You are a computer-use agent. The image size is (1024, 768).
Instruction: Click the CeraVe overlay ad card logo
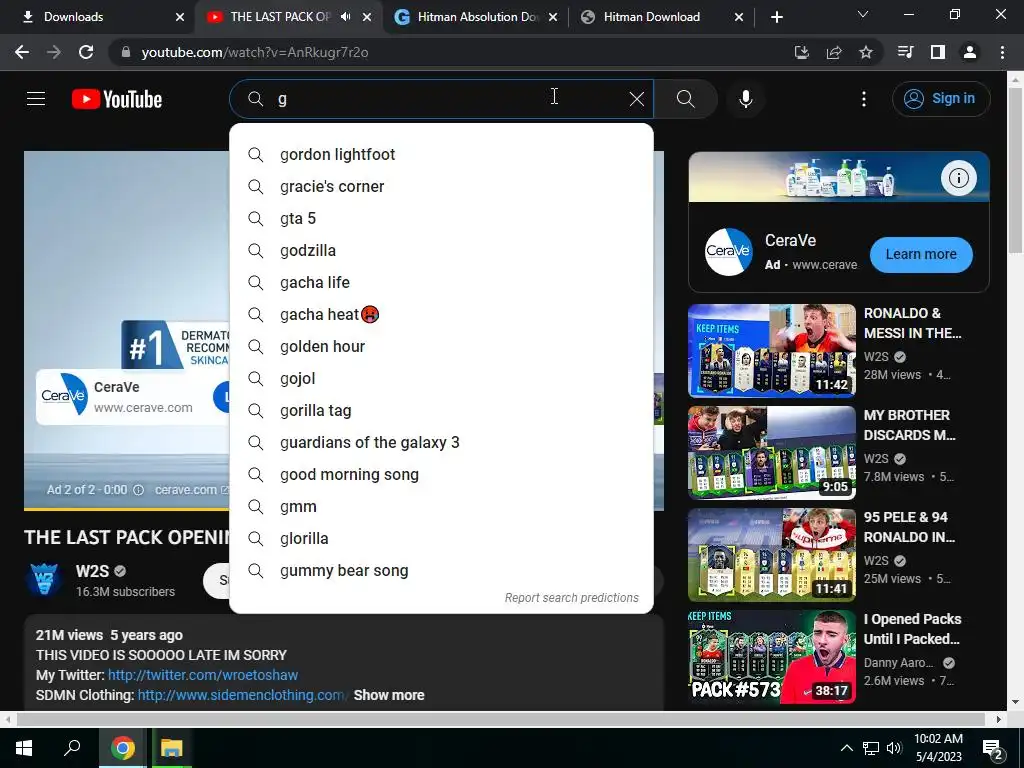[63, 394]
